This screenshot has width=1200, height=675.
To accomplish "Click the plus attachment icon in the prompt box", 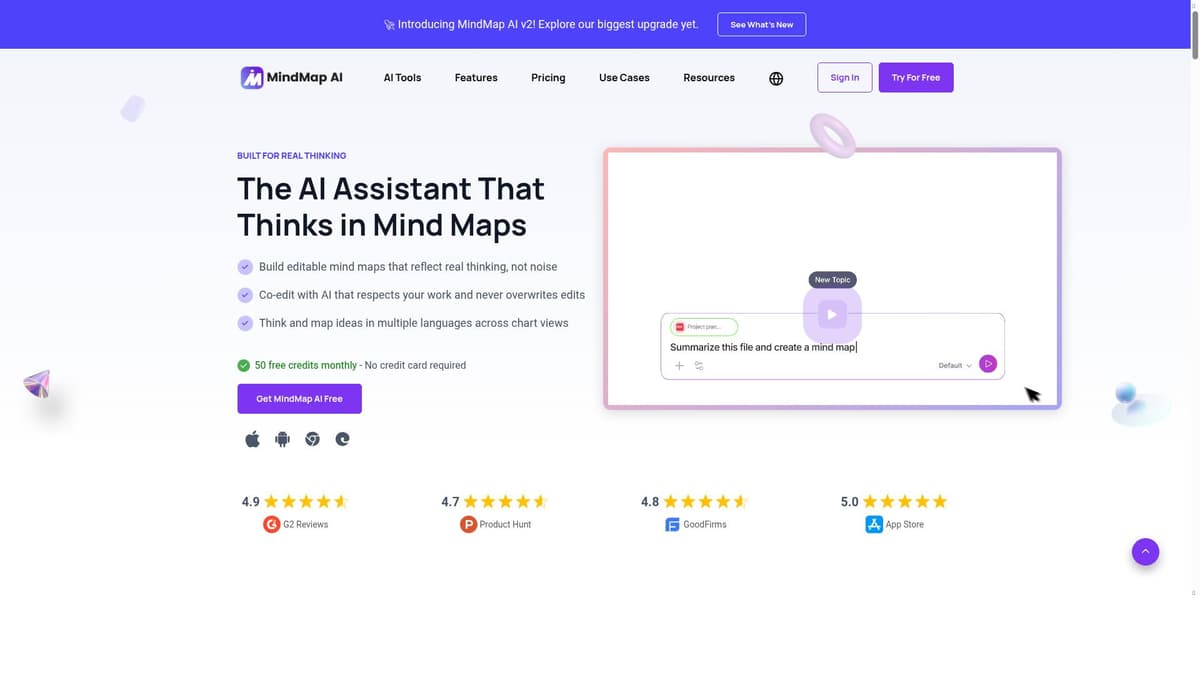I will point(679,365).
